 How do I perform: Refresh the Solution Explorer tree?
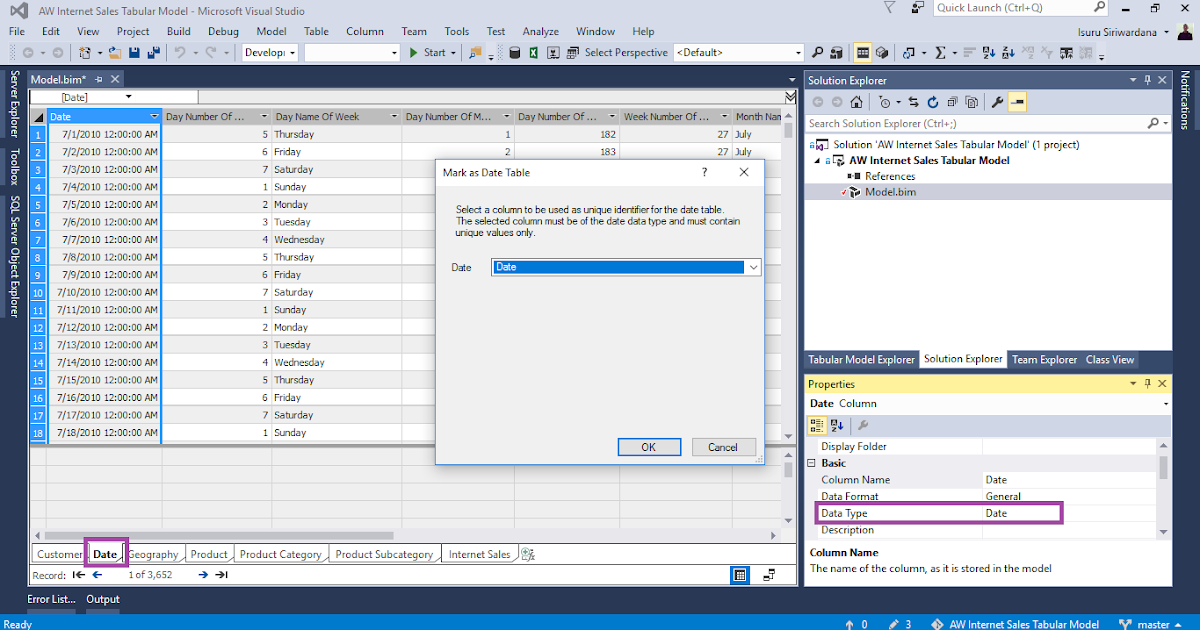933,101
